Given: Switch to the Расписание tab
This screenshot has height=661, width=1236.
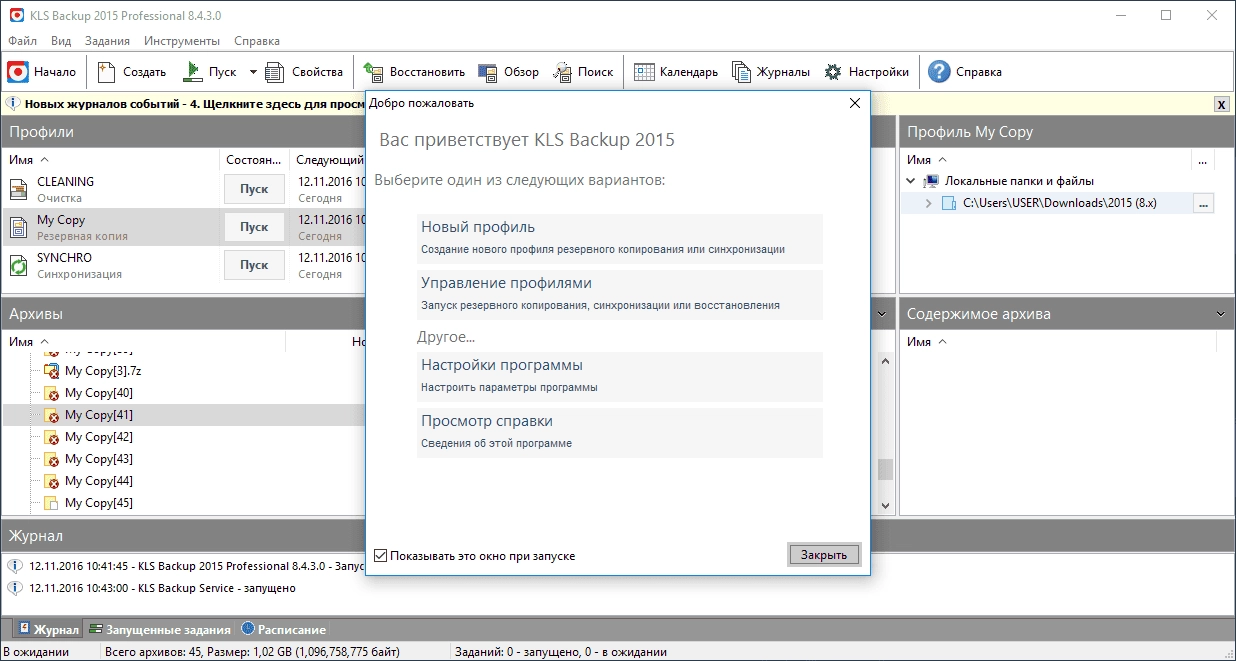Looking at the screenshot, I should pos(283,630).
